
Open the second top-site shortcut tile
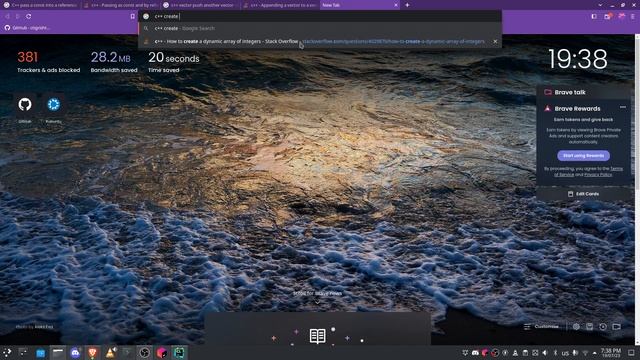[x=53, y=104]
